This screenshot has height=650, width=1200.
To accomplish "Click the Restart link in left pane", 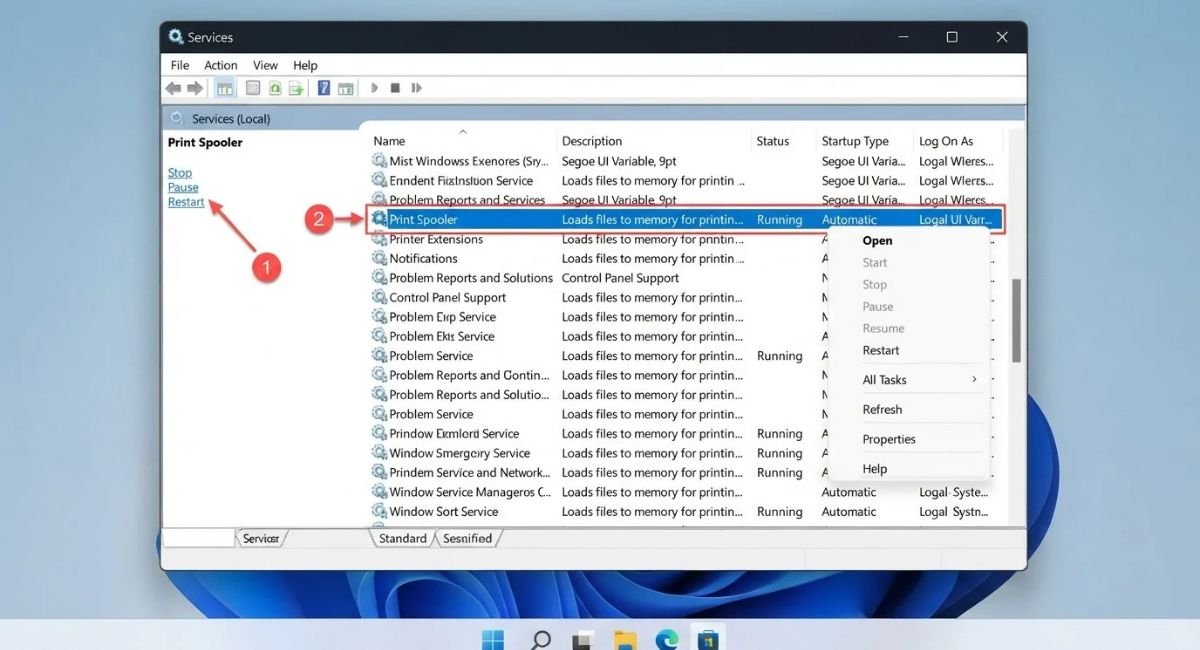I will coord(186,202).
